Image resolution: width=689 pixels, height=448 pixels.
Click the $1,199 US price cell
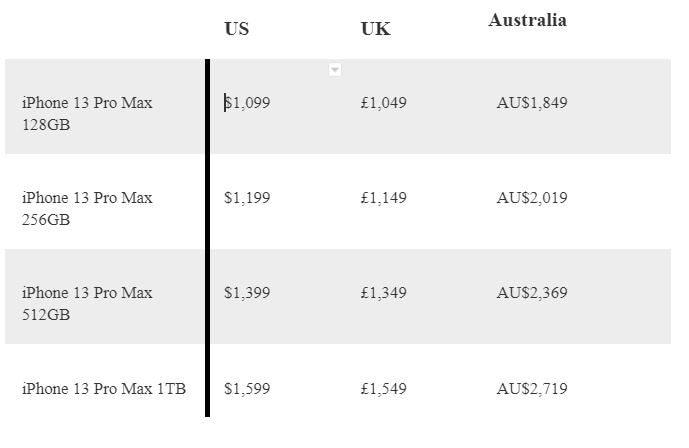247,197
